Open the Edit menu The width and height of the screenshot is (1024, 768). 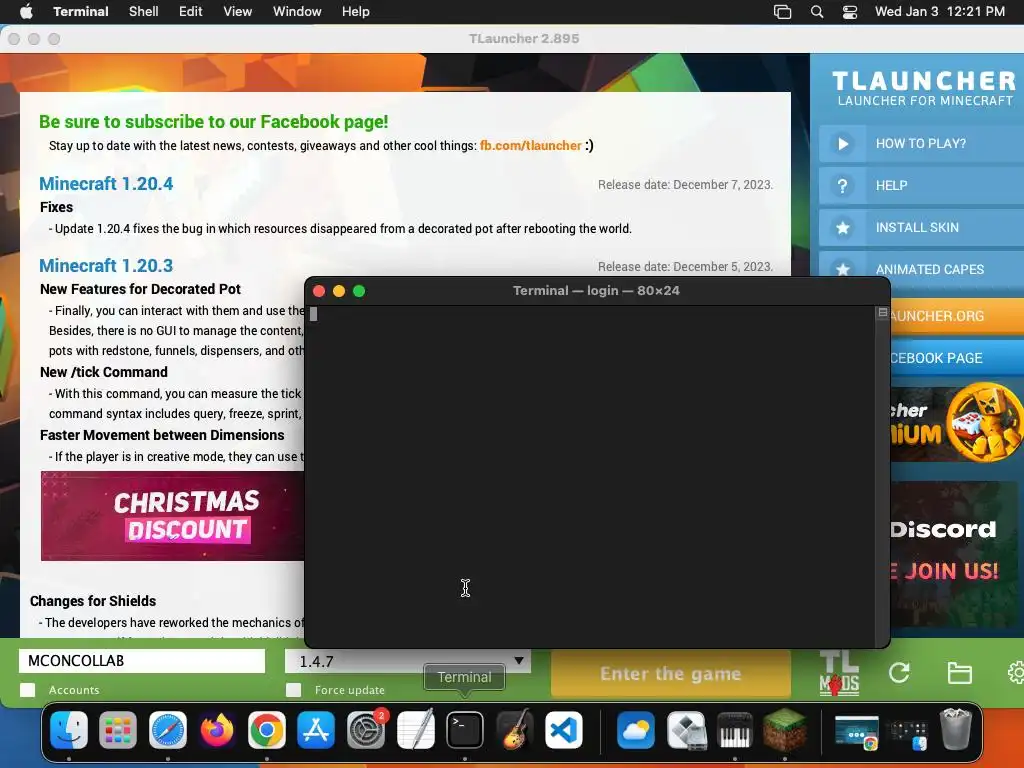tap(191, 11)
